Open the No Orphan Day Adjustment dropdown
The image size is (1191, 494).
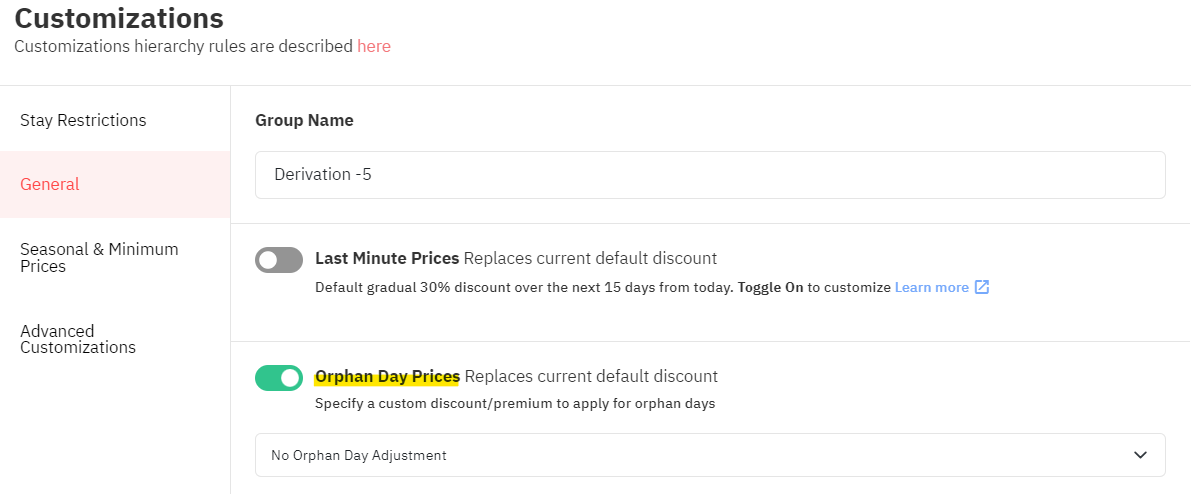coord(710,455)
